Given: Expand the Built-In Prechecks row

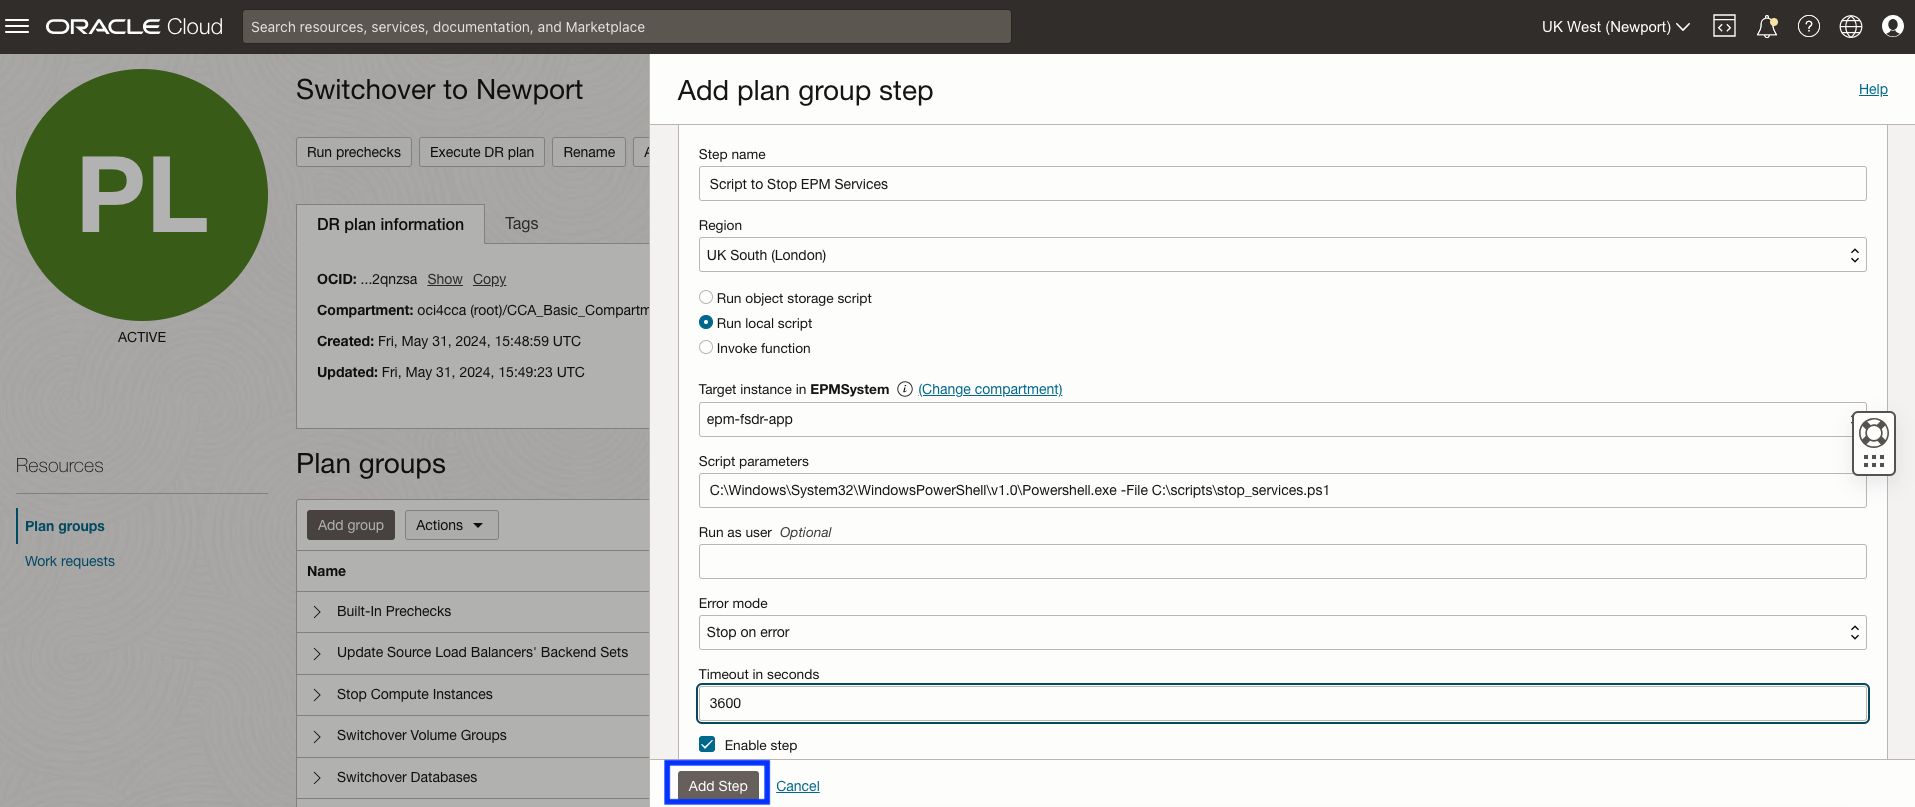Looking at the screenshot, I should 317,612.
